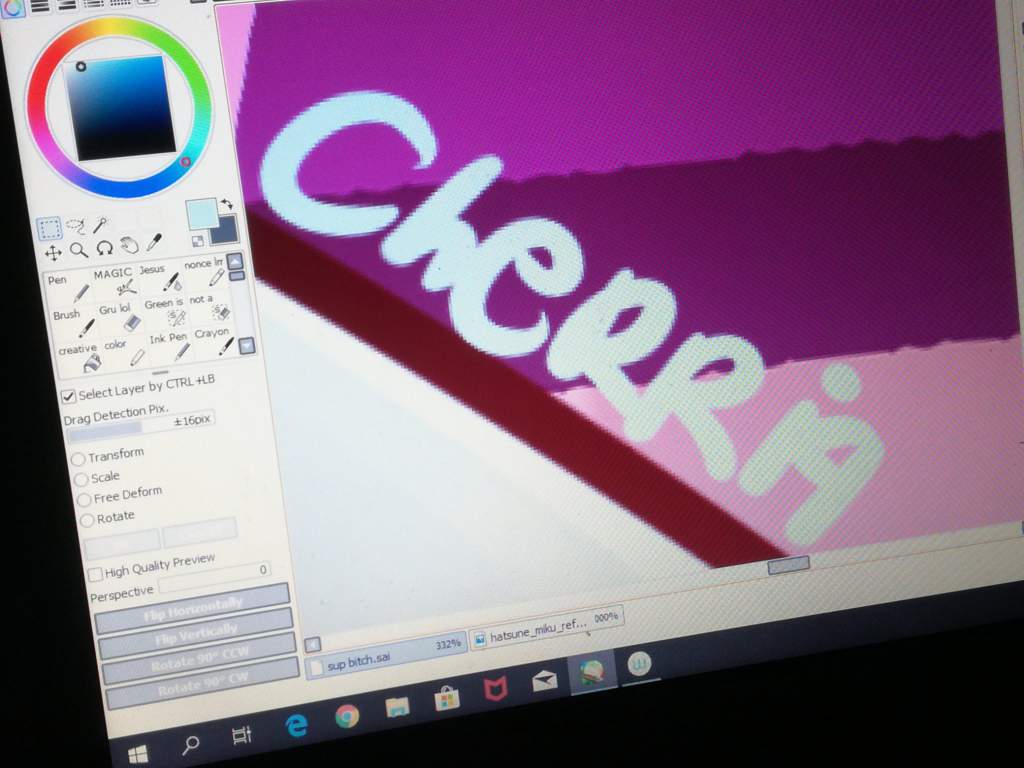Select the transparent color checker icon
Viewport: 1024px width, 768px height.
198,242
